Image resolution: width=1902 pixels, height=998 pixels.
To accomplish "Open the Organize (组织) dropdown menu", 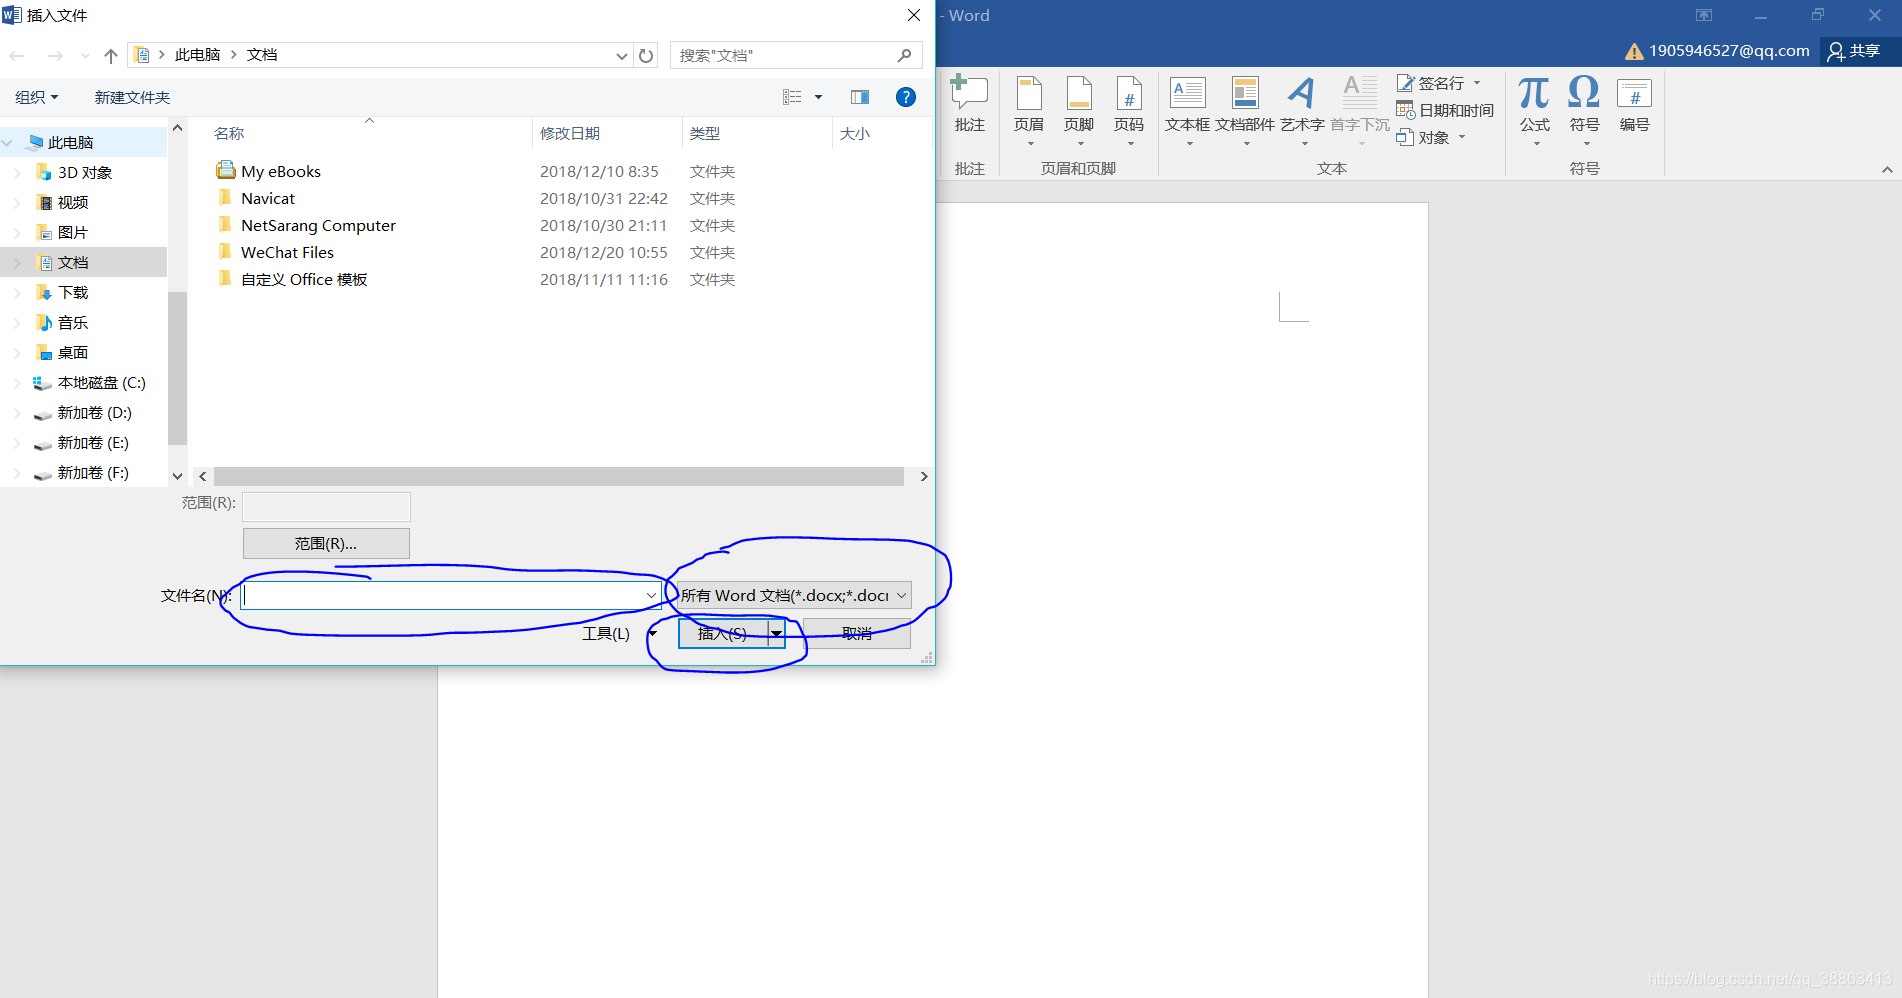I will 37,97.
